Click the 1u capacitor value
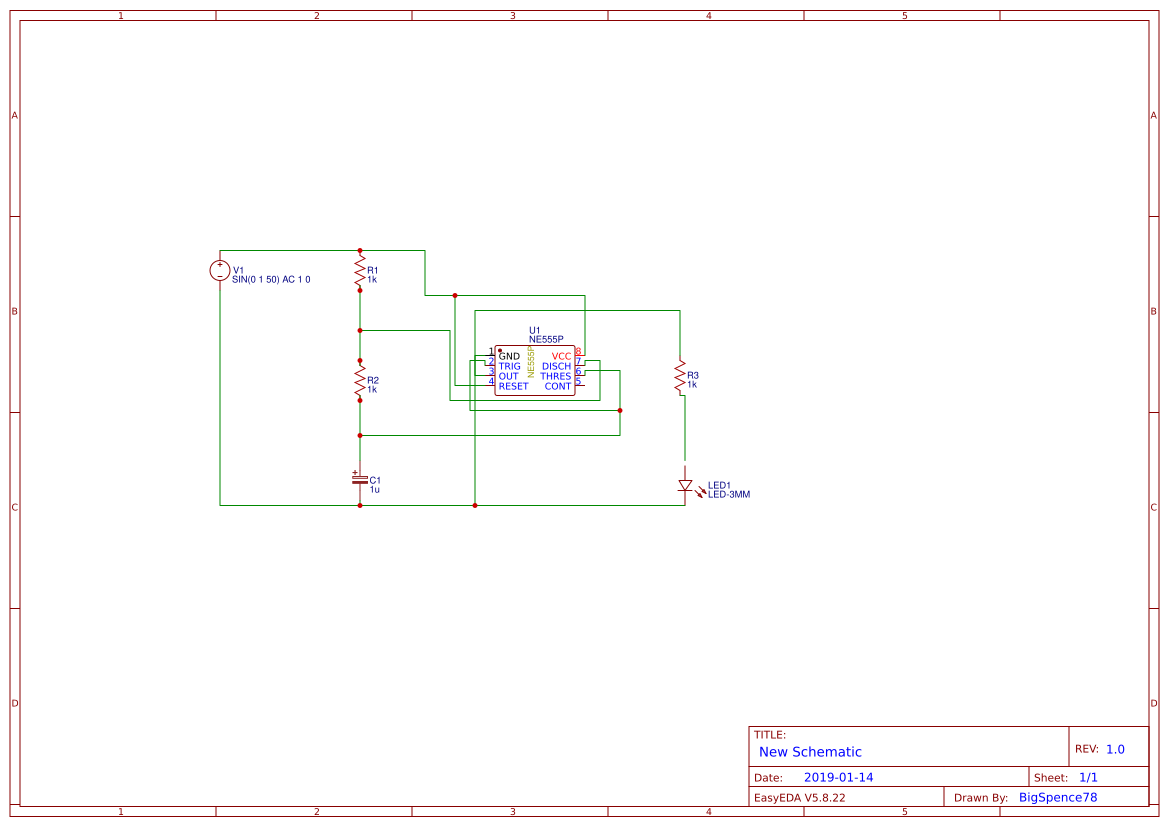This screenshot has height=827, width=1169. point(374,489)
